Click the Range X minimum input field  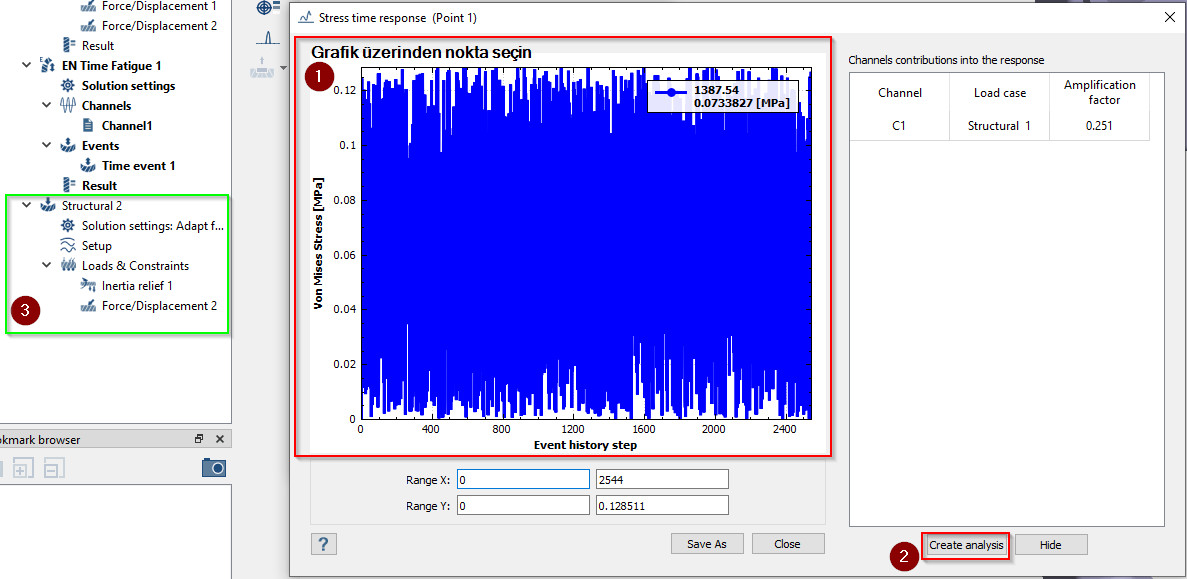523,479
